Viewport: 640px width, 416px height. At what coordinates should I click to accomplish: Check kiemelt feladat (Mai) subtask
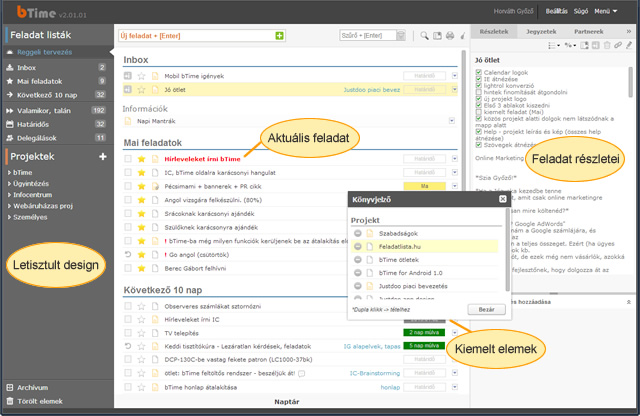pos(478,112)
